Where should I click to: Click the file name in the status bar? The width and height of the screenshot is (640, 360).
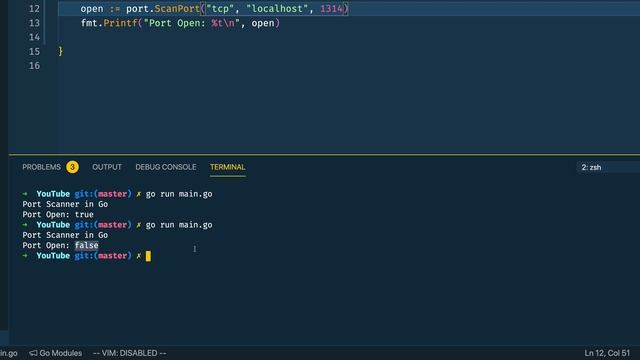[9, 353]
